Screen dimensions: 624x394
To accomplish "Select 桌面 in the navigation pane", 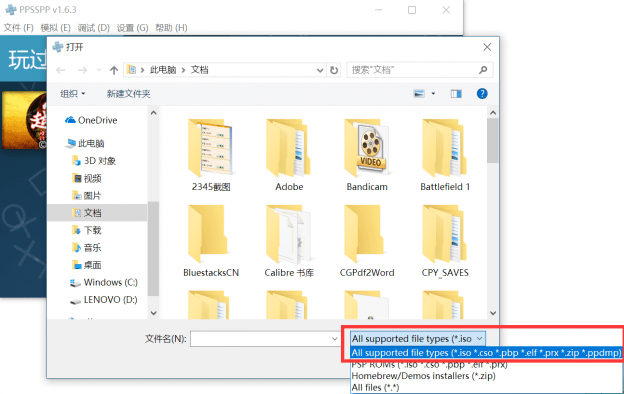I will coord(87,265).
